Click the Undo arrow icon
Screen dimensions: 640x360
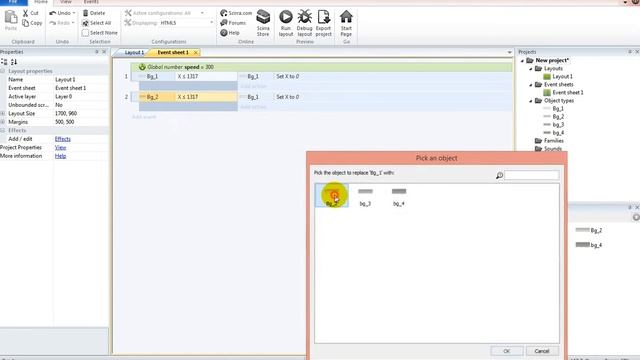point(53,13)
